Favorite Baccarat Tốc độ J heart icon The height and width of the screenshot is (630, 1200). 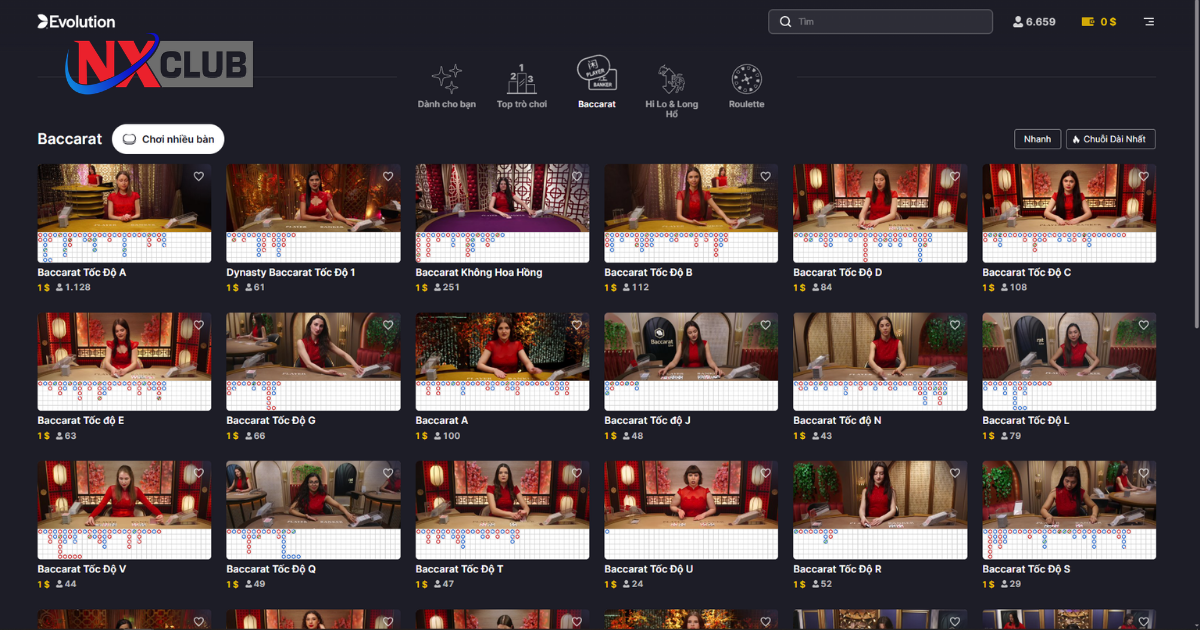[x=766, y=325]
